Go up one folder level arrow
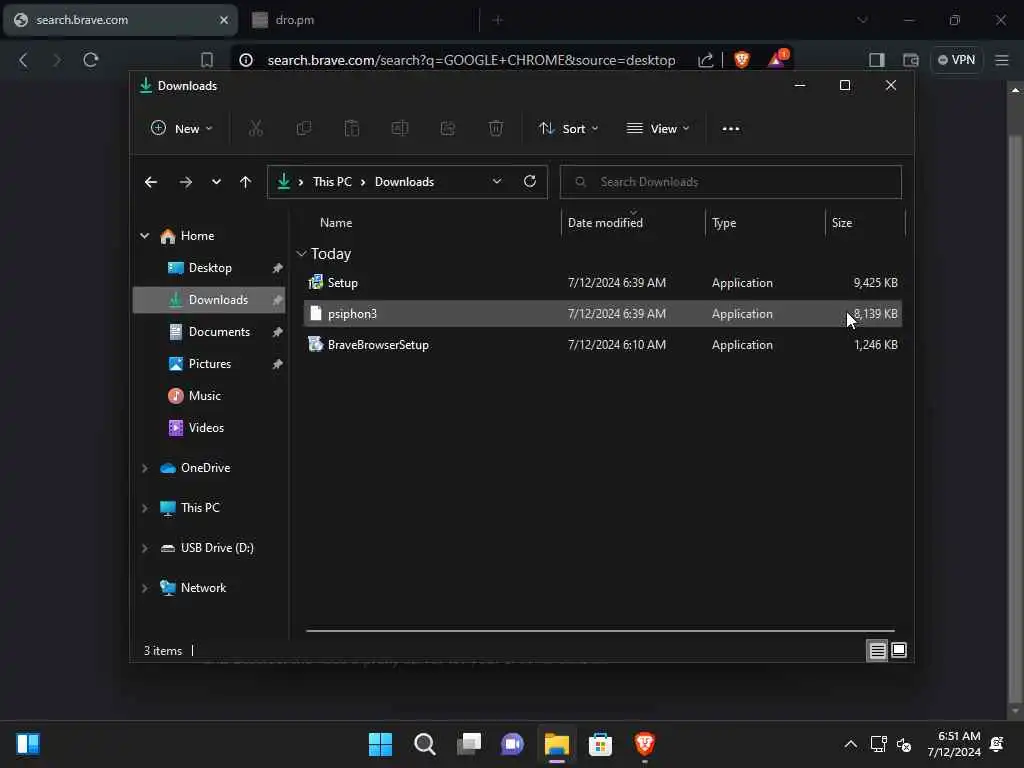This screenshot has height=768, width=1024. [246, 182]
